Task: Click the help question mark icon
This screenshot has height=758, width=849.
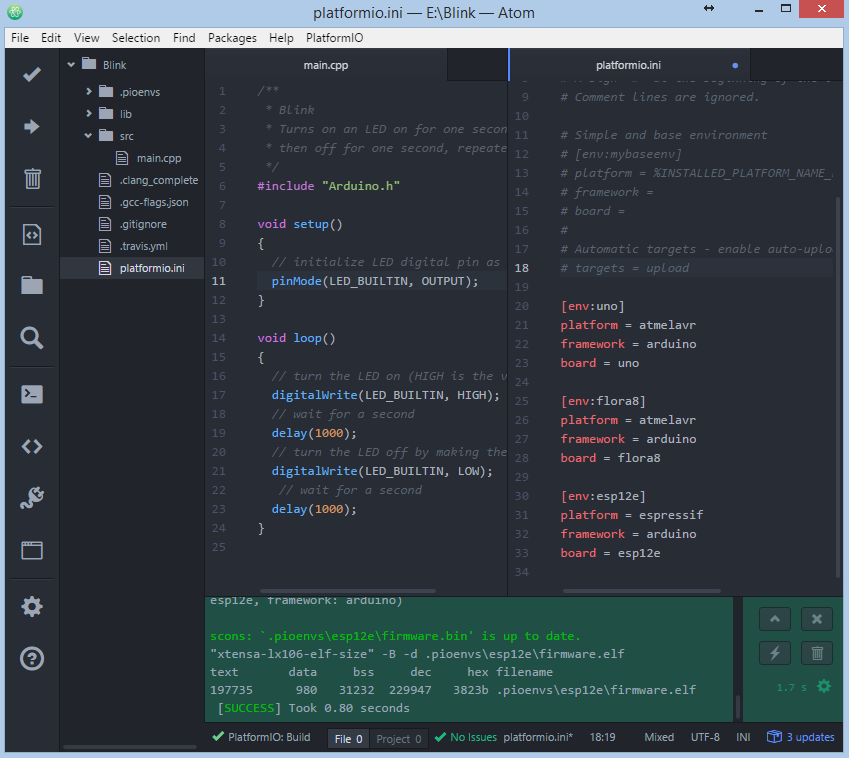Action: [32, 659]
